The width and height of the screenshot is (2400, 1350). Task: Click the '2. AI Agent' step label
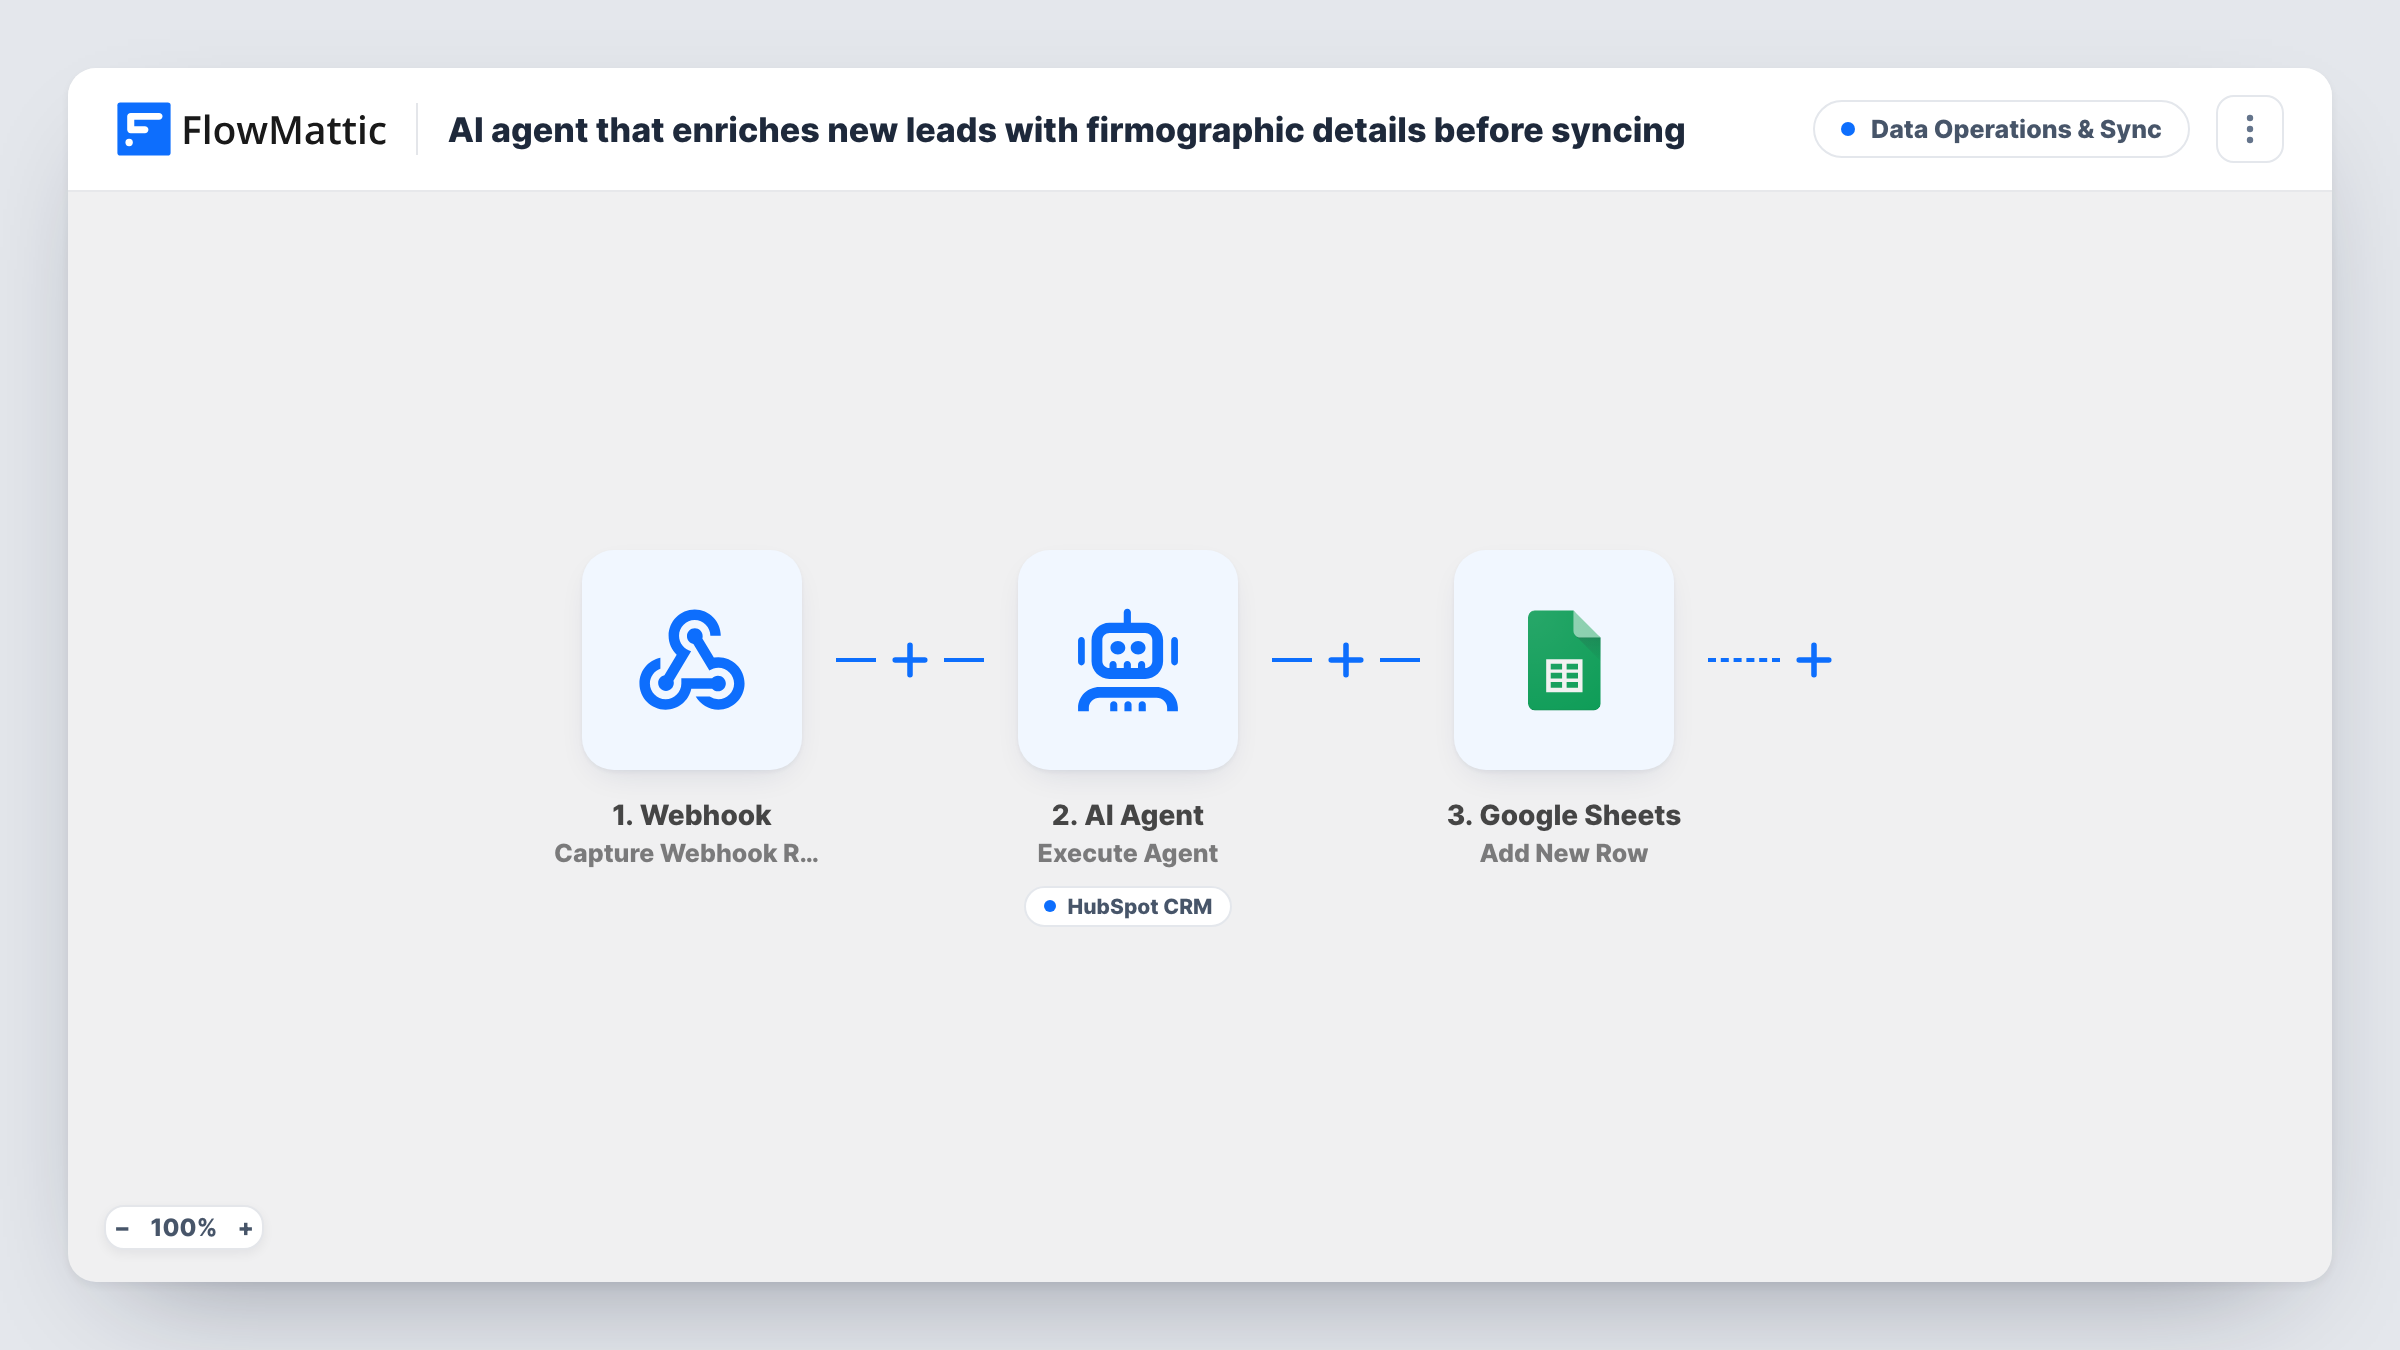tap(1128, 815)
